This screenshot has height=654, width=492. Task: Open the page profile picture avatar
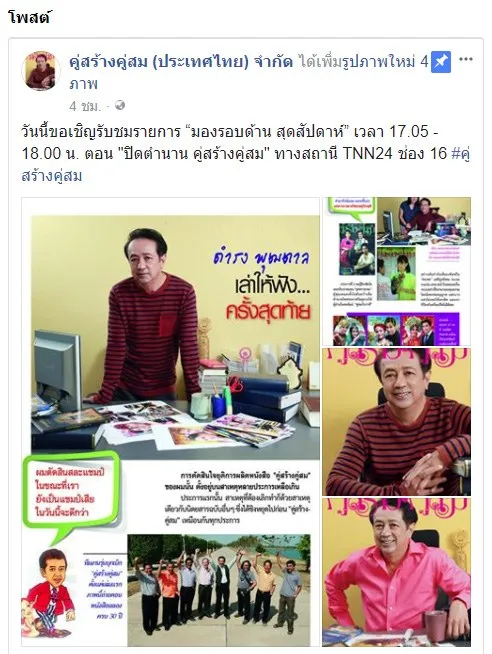point(40,70)
